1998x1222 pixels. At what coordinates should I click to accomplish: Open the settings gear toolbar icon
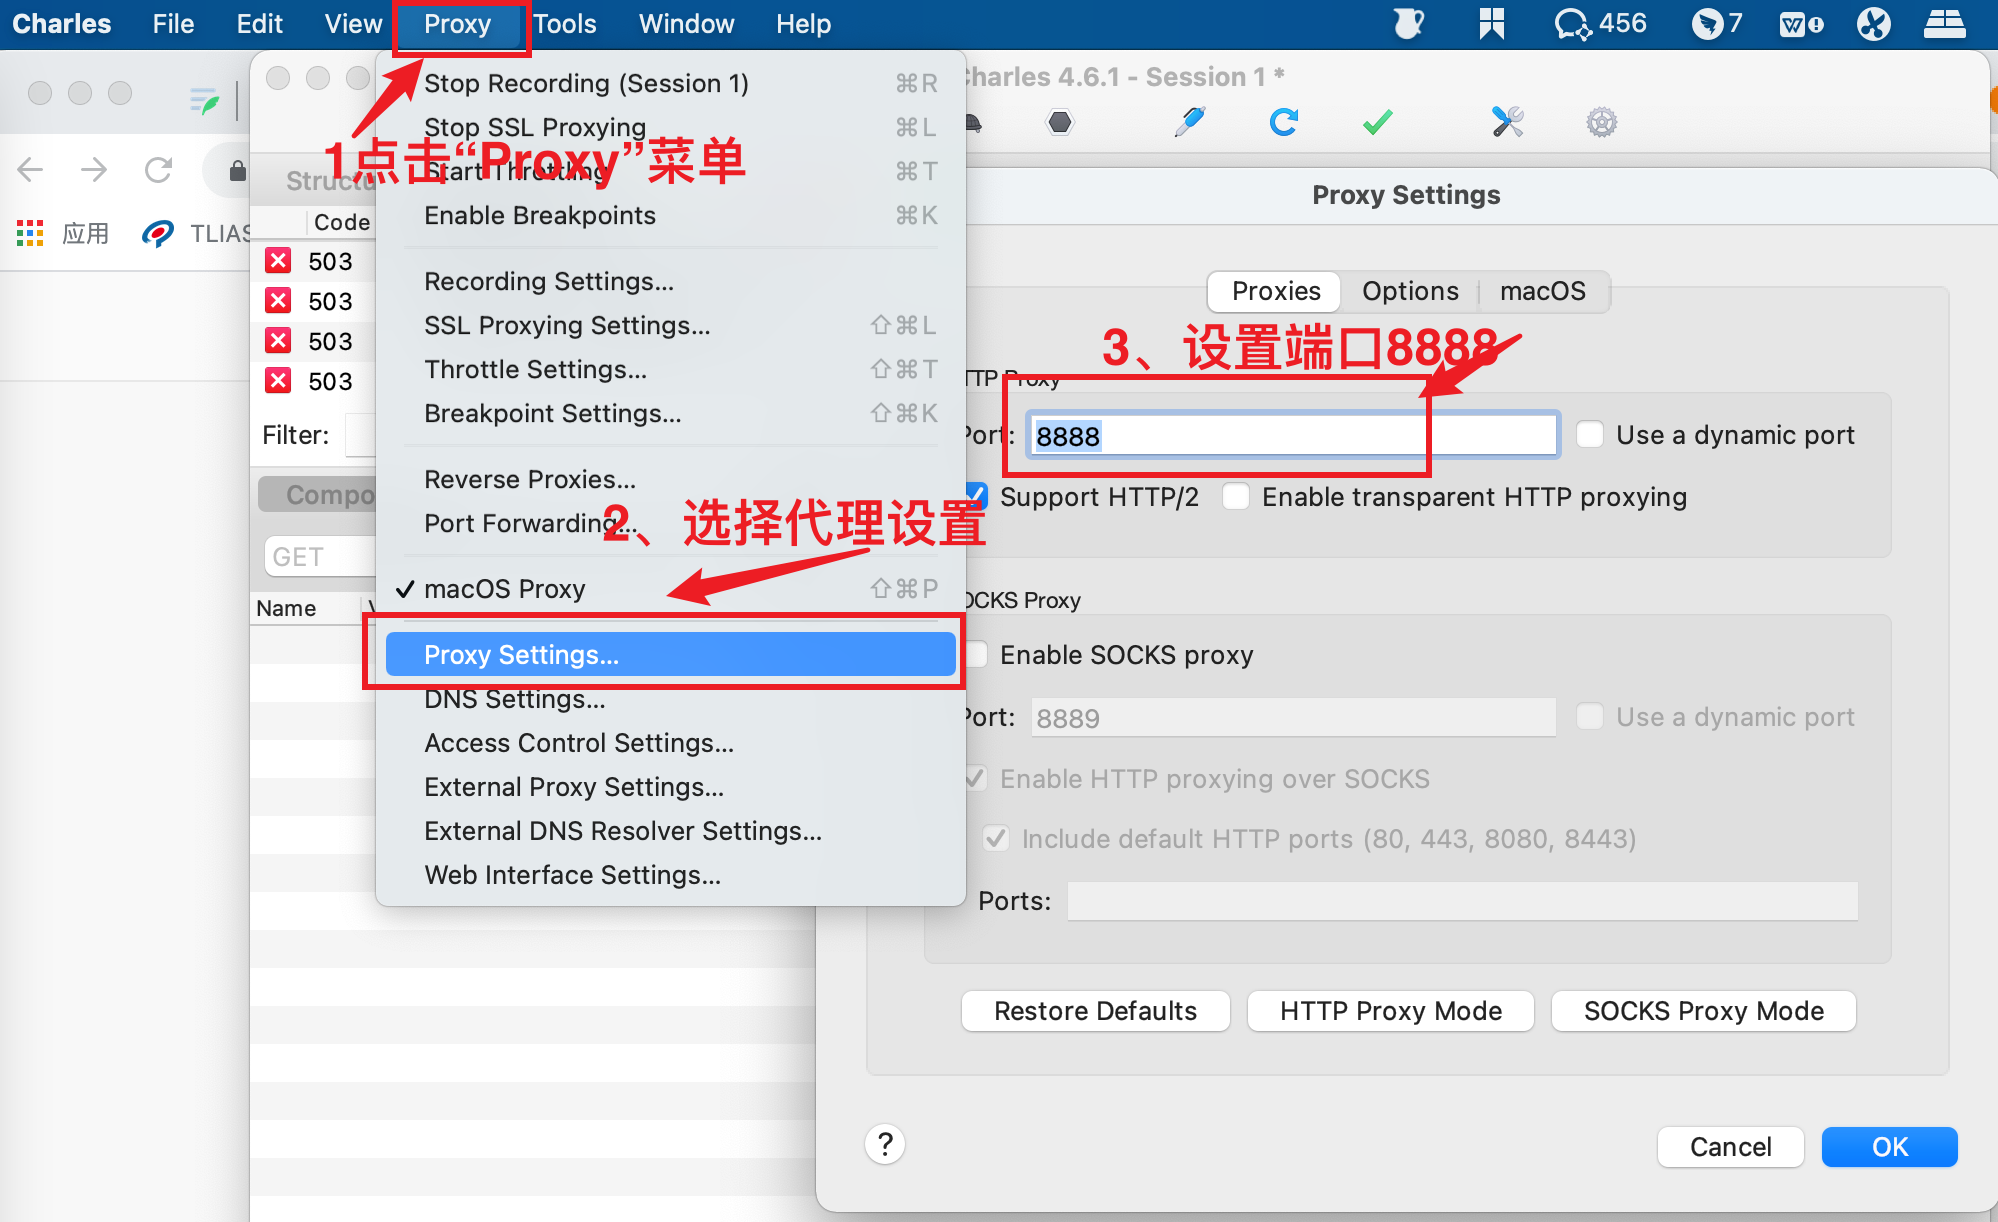click(x=1601, y=123)
